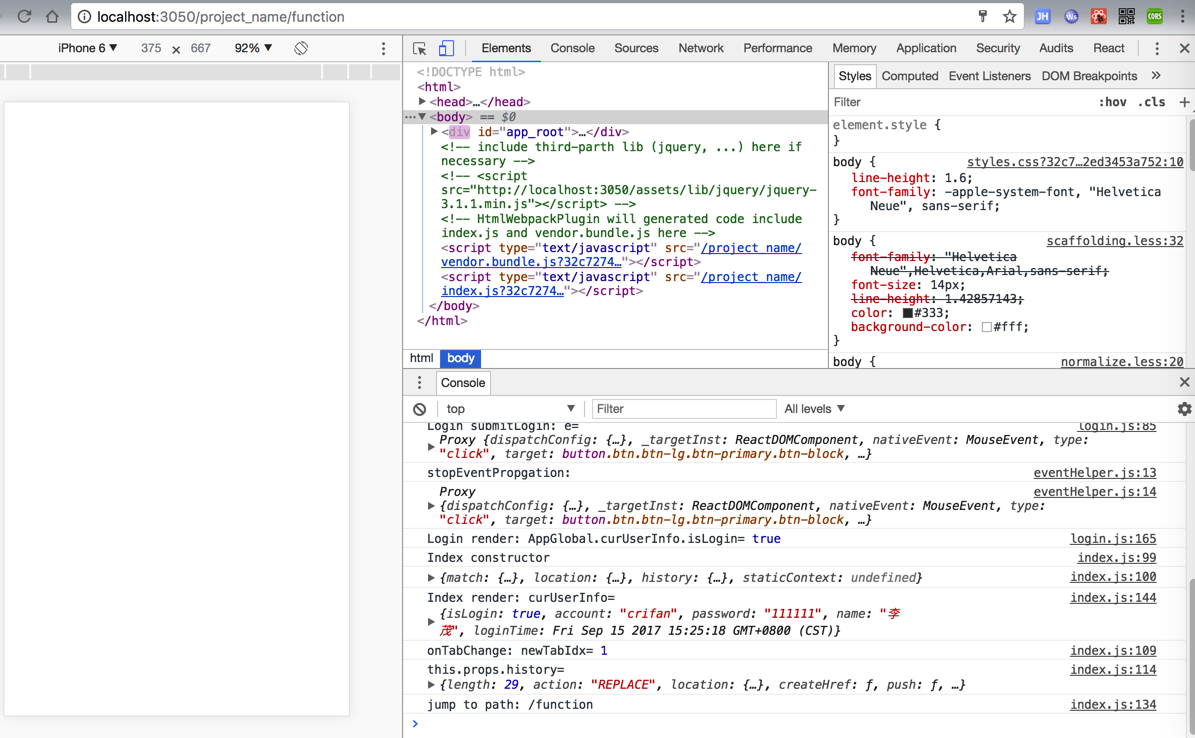Click the rotate screen orientation icon
The image size is (1195, 738).
(301, 48)
